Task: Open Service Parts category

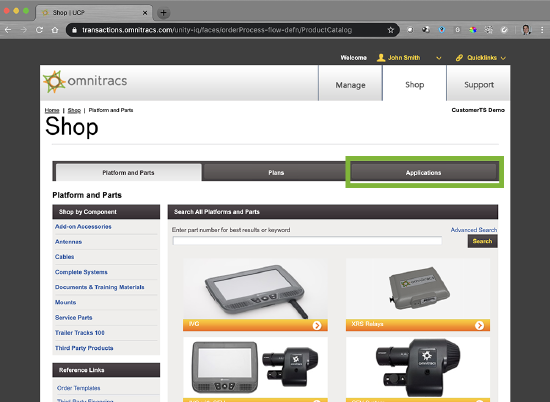Action: pos(74,317)
